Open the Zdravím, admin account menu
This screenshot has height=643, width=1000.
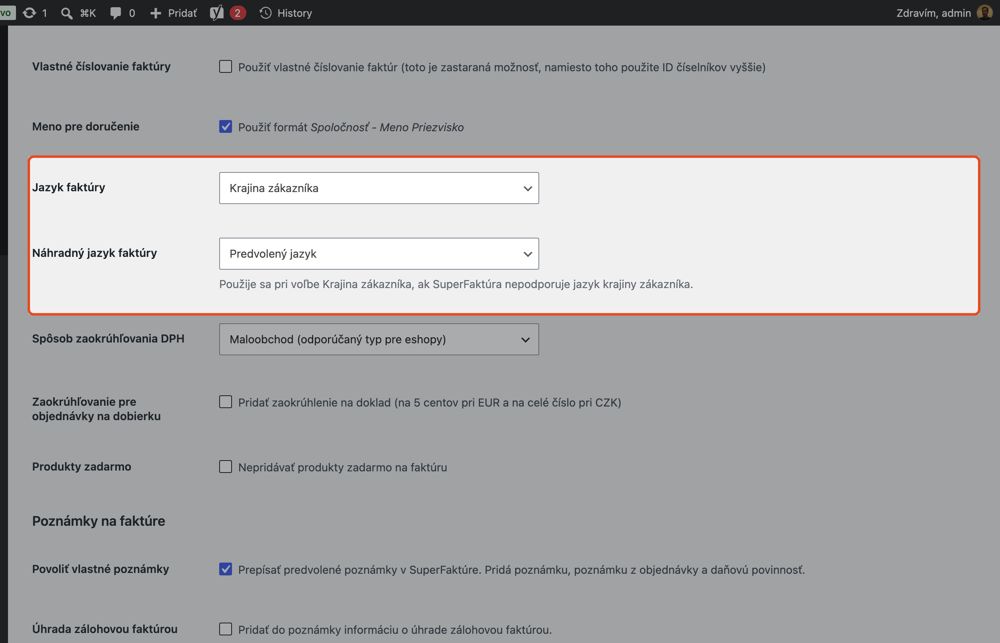[x=944, y=13]
